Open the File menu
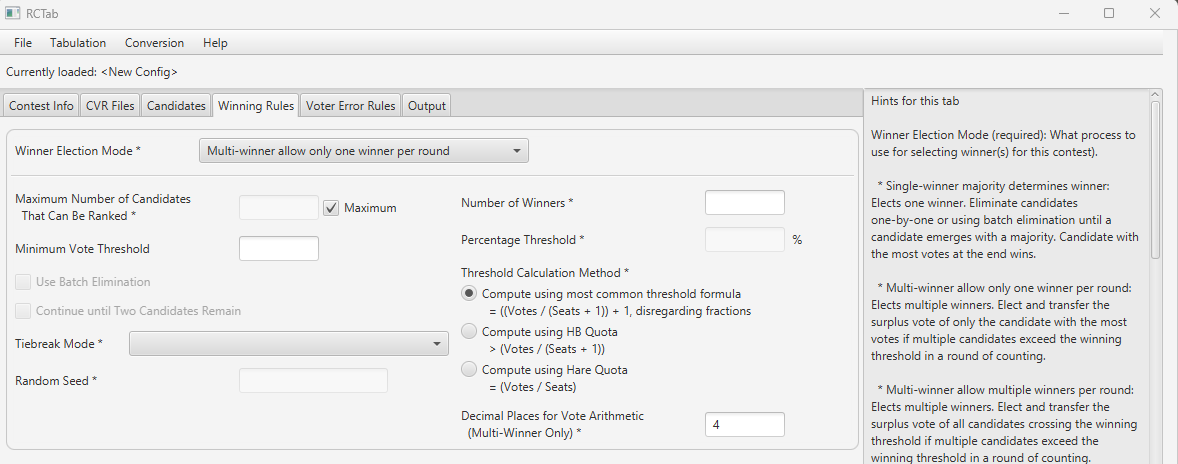The width and height of the screenshot is (1178, 464). point(23,43)
